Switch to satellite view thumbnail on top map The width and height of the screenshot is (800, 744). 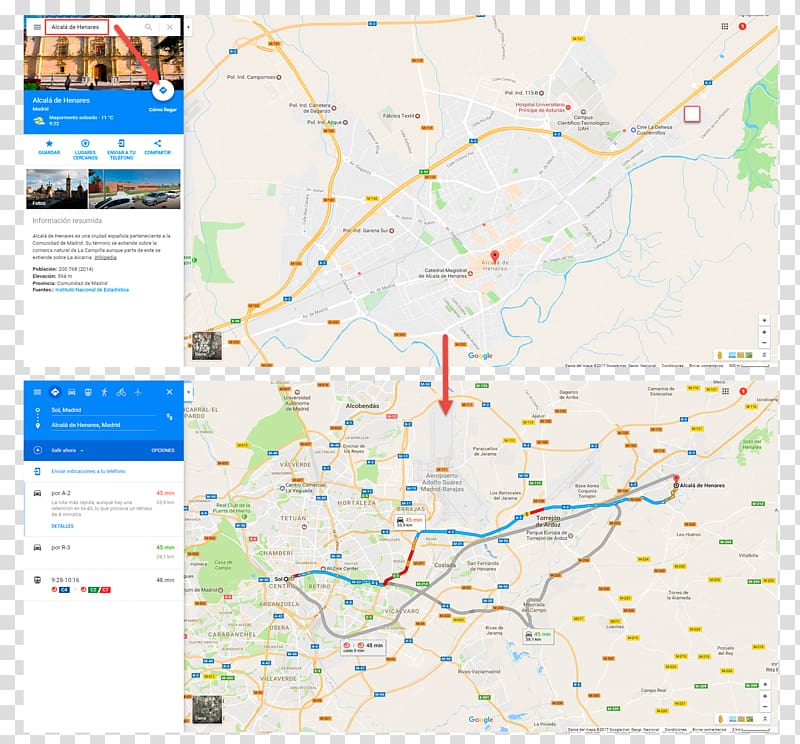click(207, 346)
